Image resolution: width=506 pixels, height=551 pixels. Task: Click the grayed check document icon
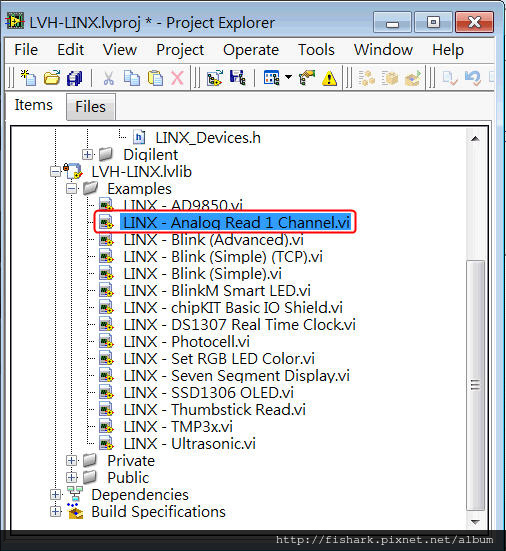pos(449,78)
